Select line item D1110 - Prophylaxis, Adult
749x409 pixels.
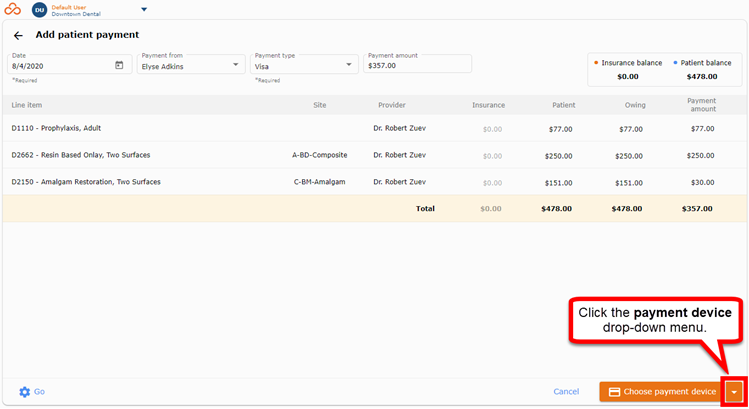[56, 128]
